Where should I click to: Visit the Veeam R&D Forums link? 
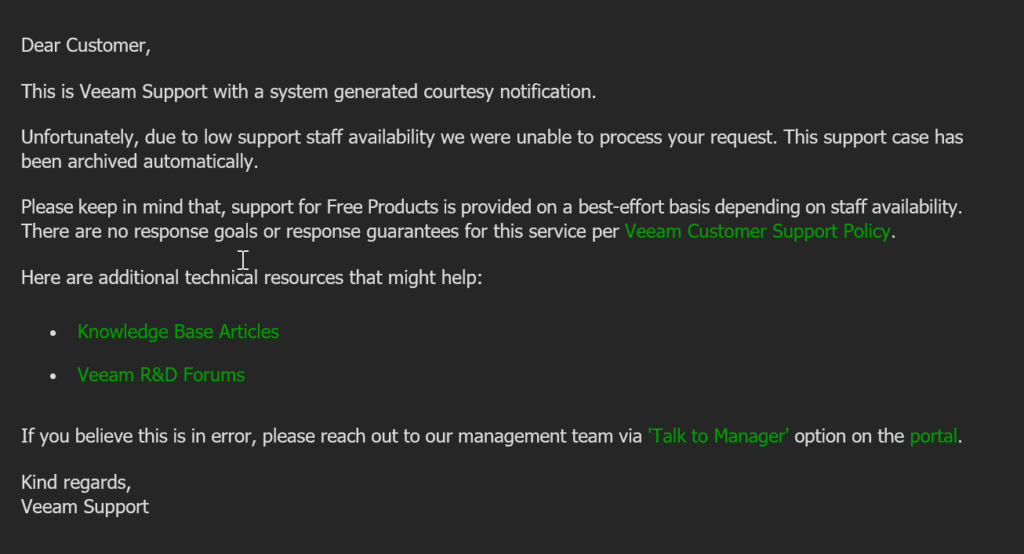pos(161,375)
